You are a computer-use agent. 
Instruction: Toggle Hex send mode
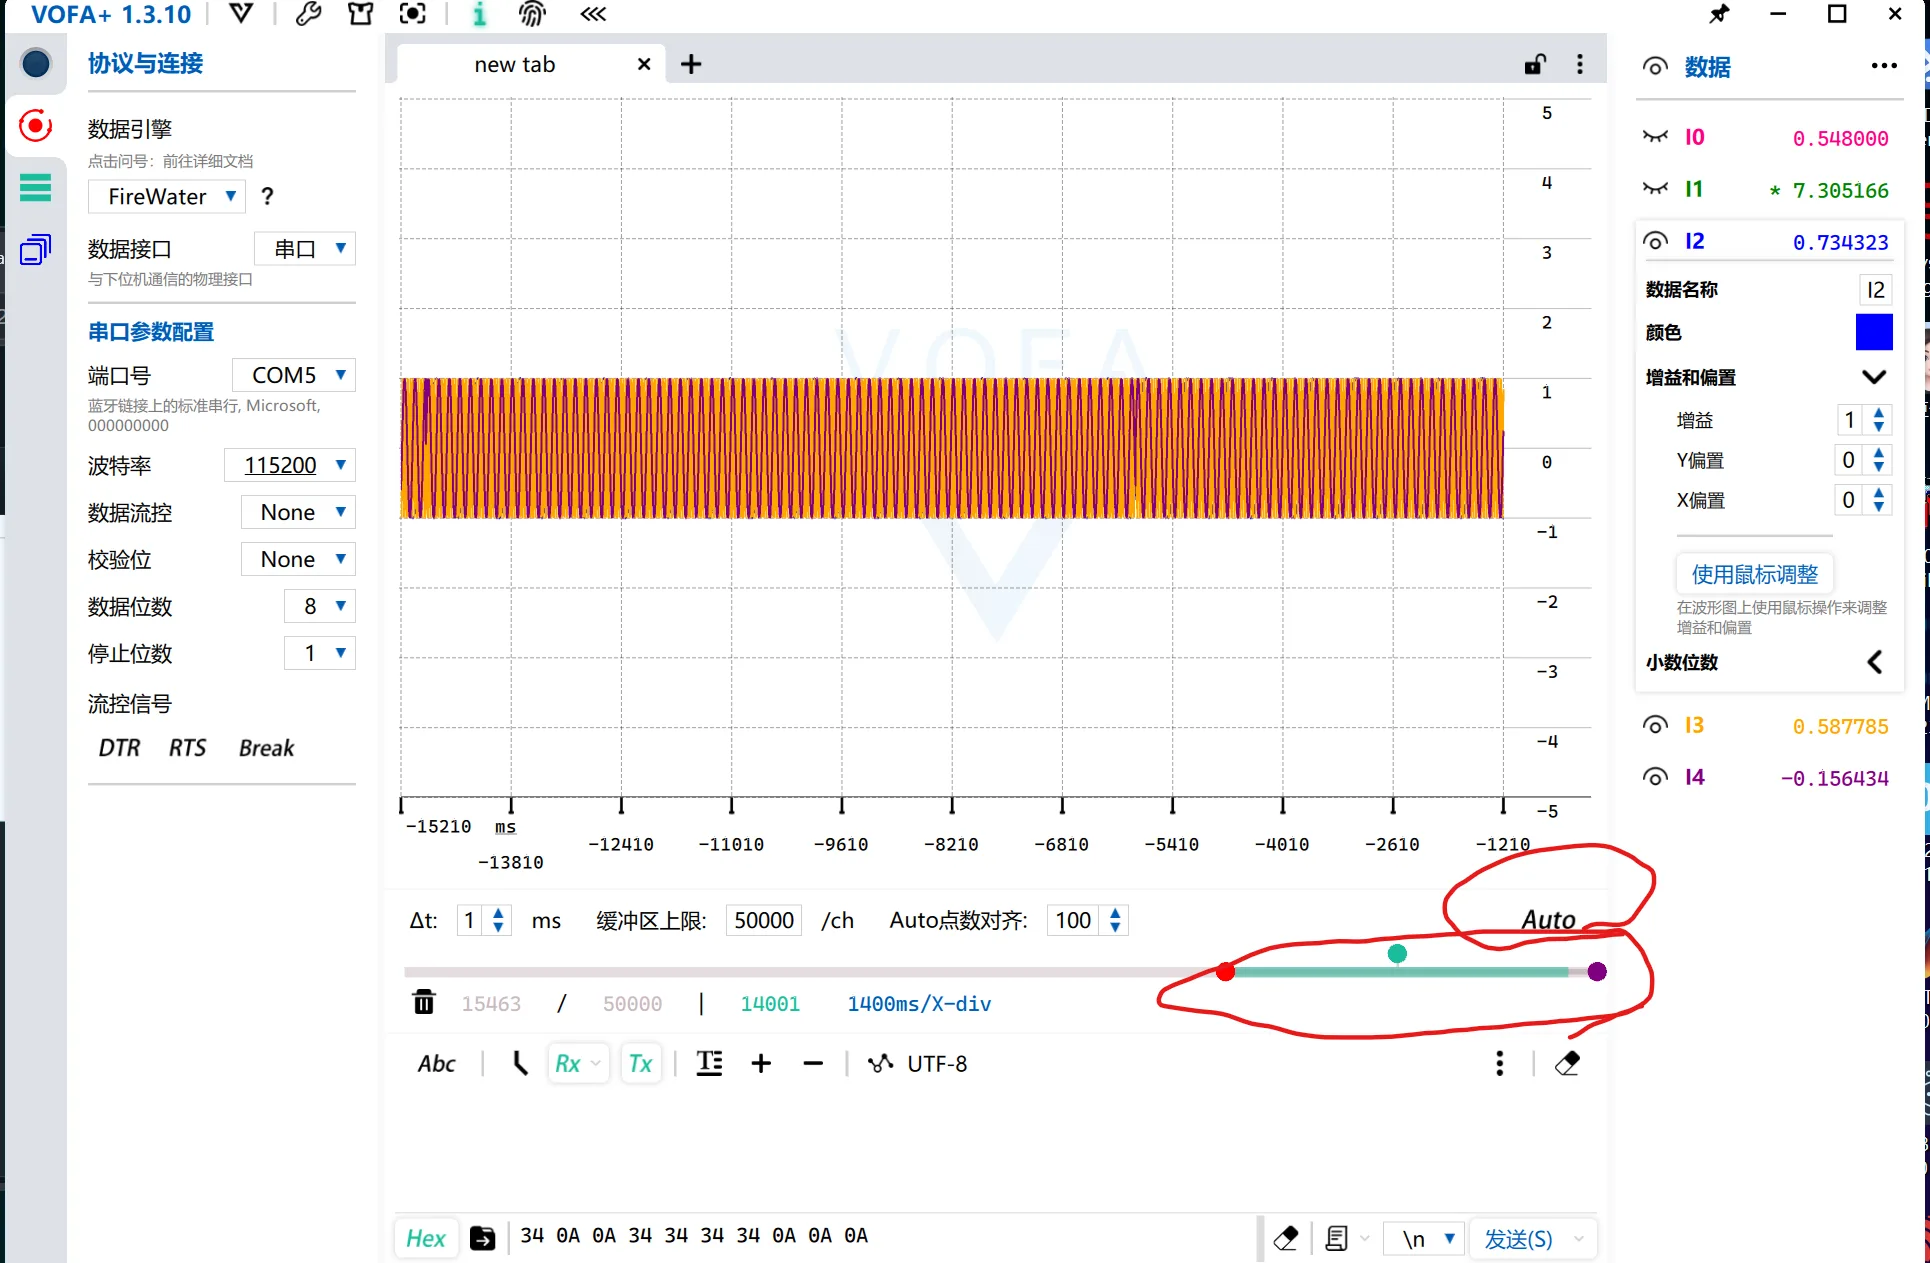click(426, 1238)
